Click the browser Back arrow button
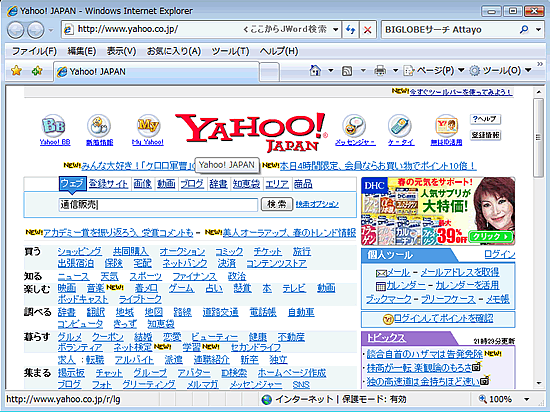Viewport: 550px width, 412px height. pyautogui.click(x=15, y=30)
